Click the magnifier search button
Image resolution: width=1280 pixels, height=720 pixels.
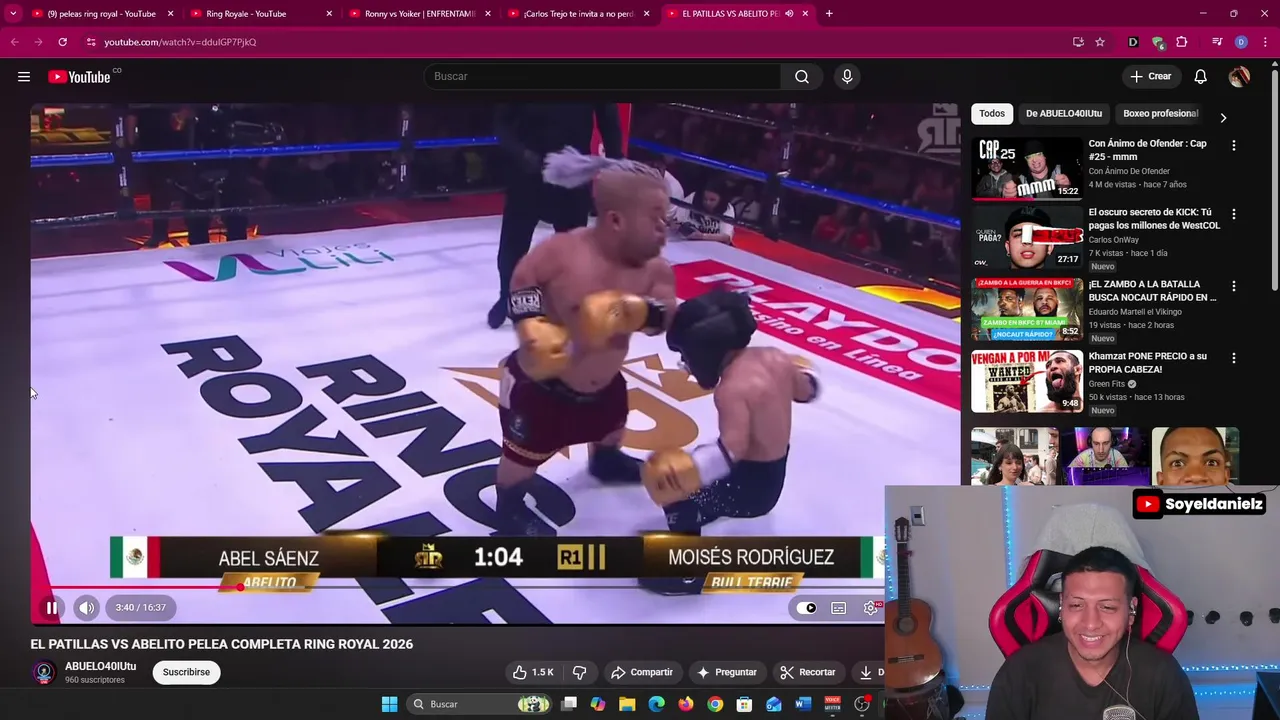(802, 77)
